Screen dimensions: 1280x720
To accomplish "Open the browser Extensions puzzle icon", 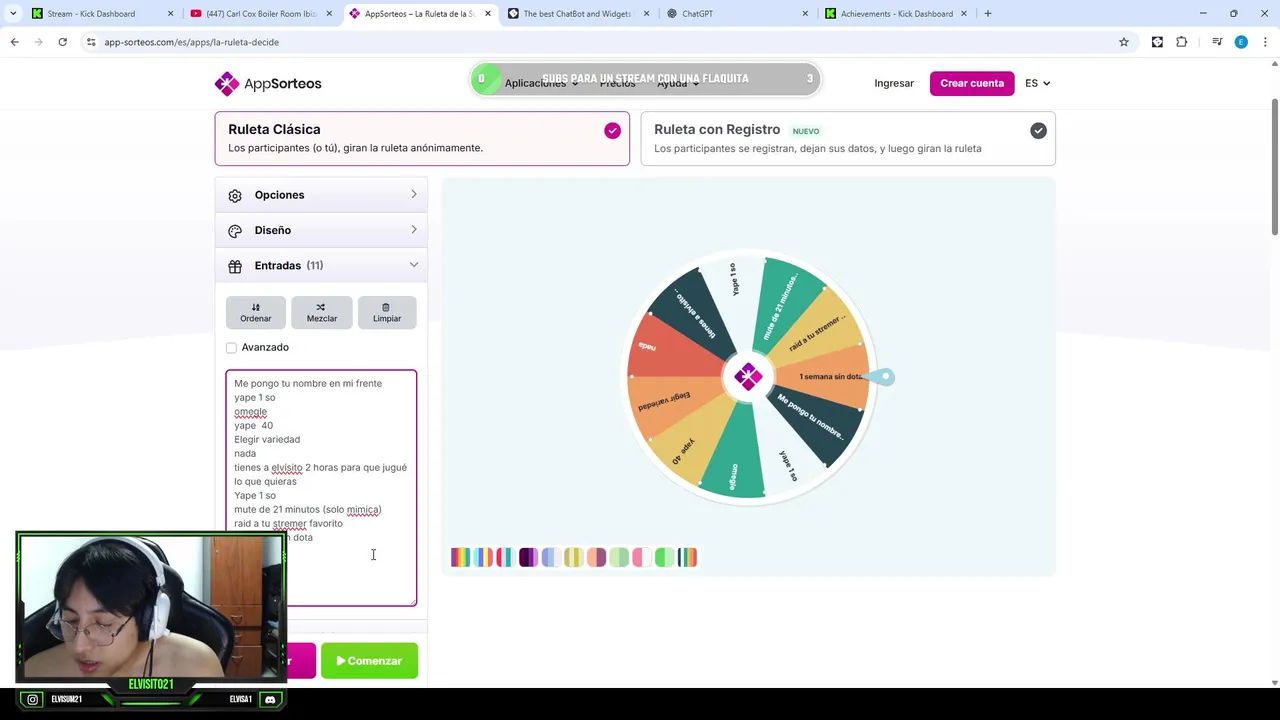I will click(1182, 42).
